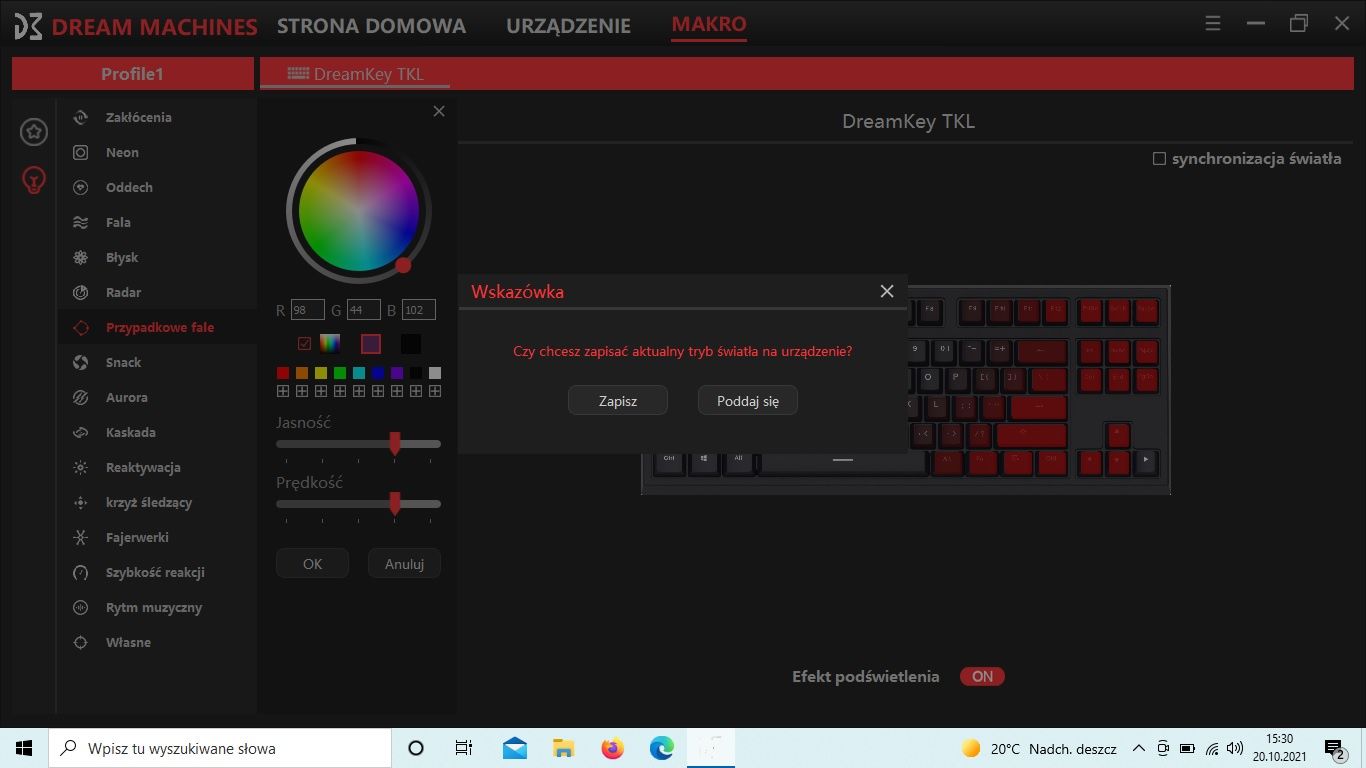Viewport: 1366px width, 768px height.
Task: Open Task View on the taskbar
Action: (x=464, y=748)
